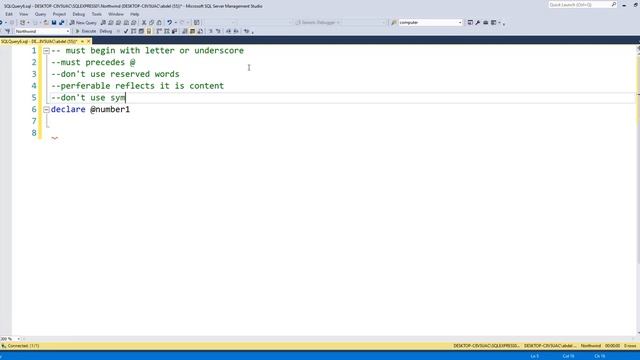The width and height of the screenshot is (640, 360).
Task: Click the Decrease Indent icon
Action: [228, 31]
